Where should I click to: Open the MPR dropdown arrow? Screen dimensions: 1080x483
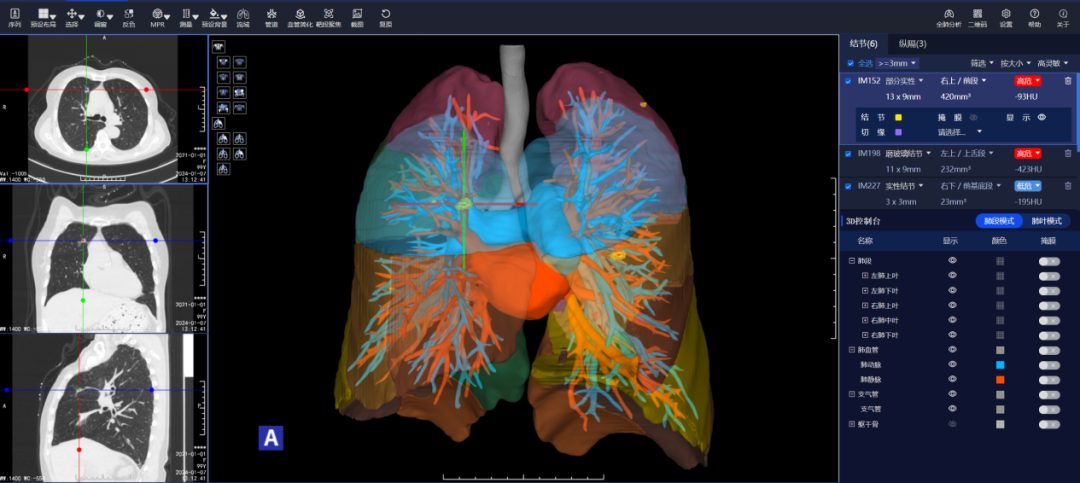(167, 17)
